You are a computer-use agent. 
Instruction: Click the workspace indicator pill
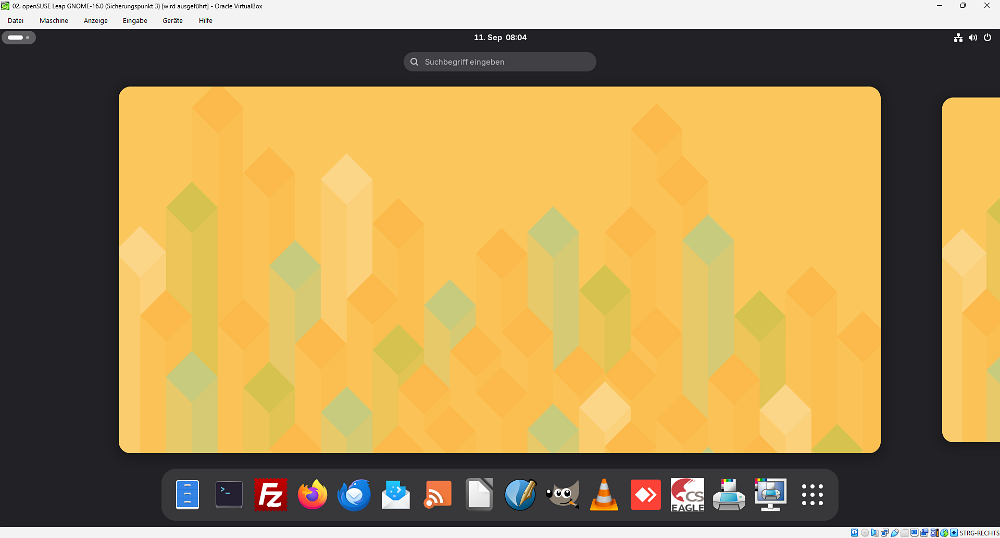pos(18,37)
